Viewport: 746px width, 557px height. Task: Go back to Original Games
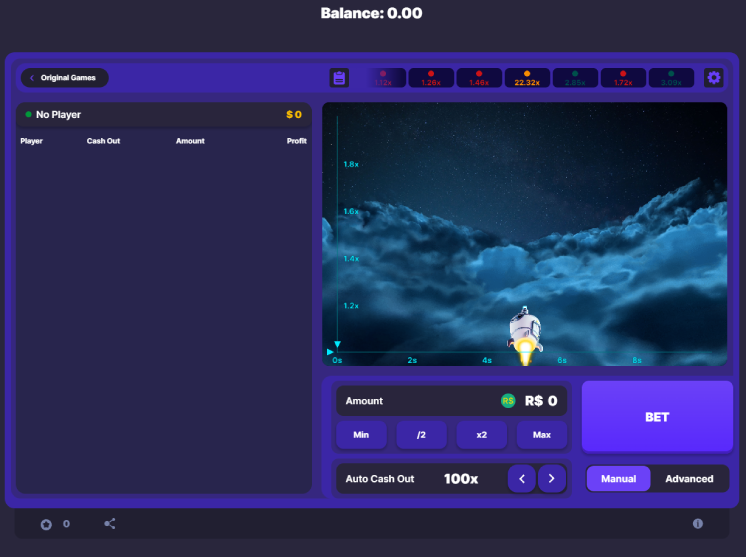pos(64,78)
